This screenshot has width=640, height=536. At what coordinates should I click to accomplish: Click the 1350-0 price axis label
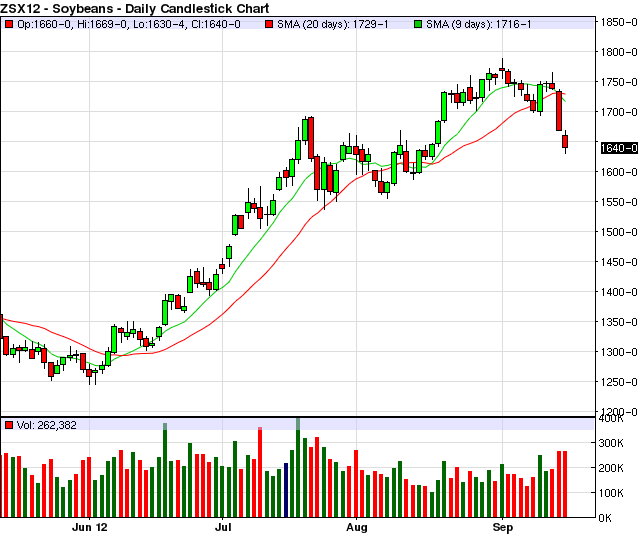[619, 322]
